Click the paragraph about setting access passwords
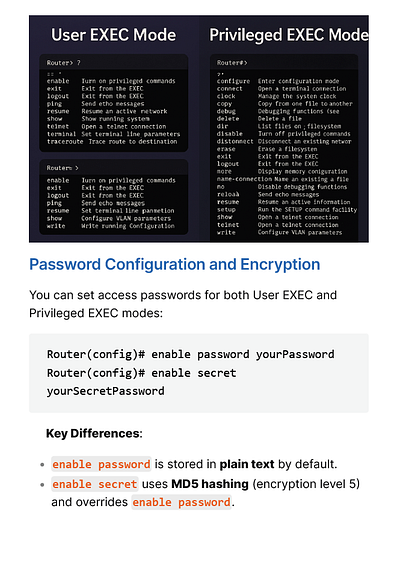 (183, 304)
